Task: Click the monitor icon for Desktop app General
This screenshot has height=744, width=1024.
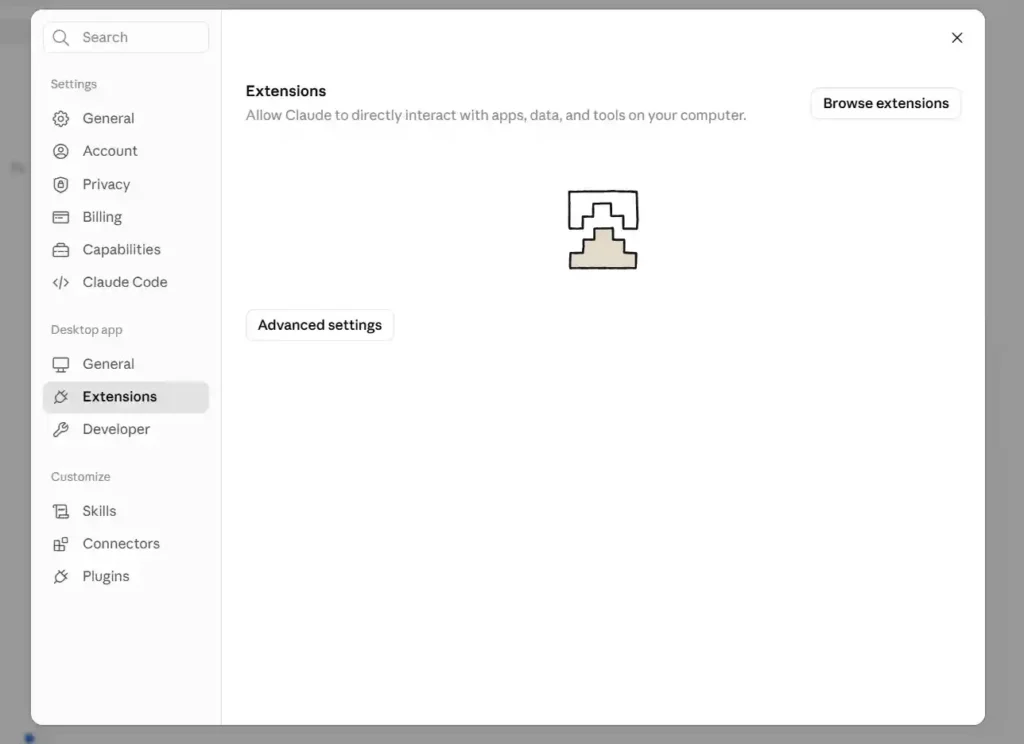Action: coord(61,364)
